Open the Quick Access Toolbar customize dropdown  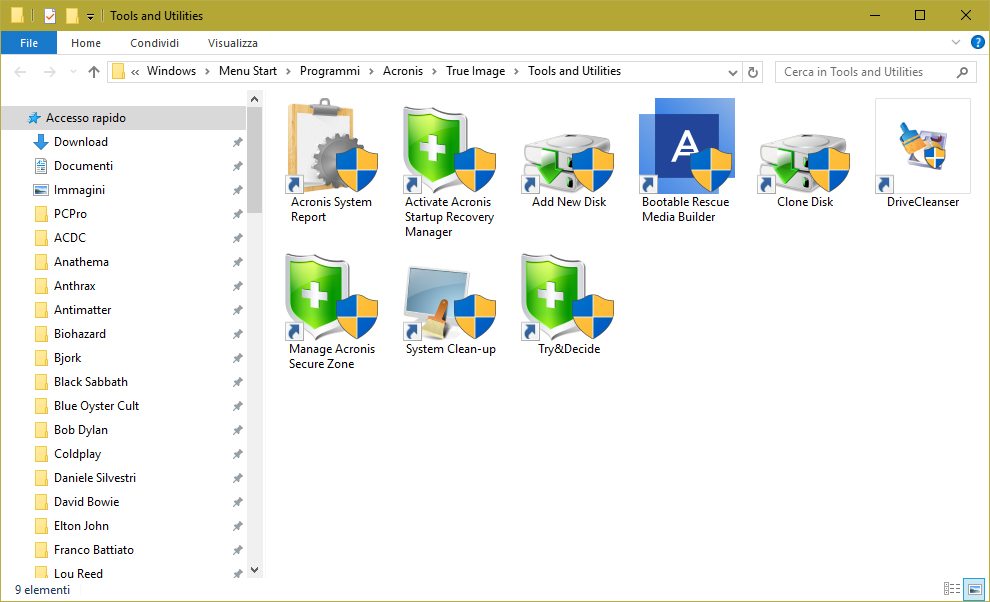[x=90, y=16]
